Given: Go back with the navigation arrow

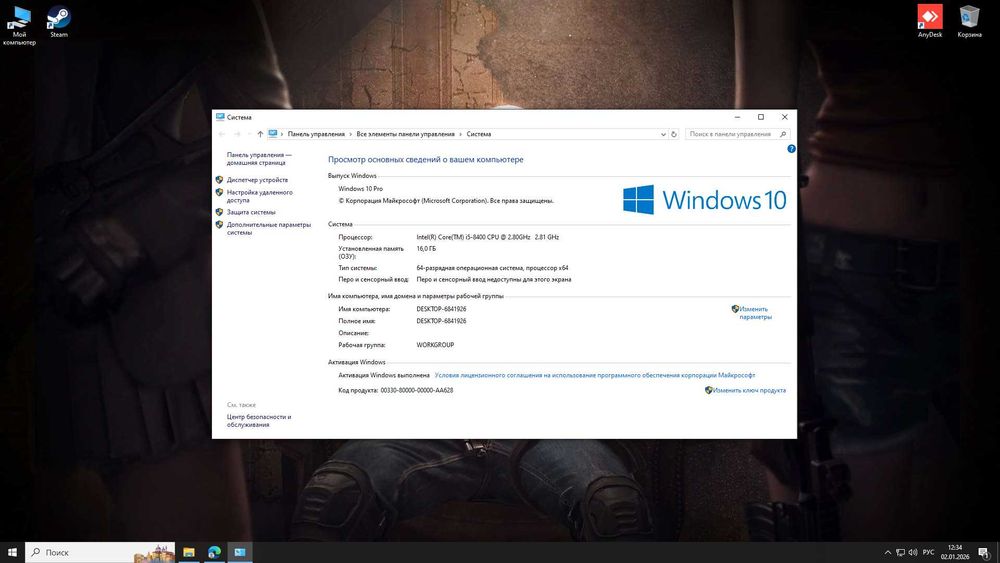Looking at the screenshot, I should pyautogui.click(x=222, y=134).
